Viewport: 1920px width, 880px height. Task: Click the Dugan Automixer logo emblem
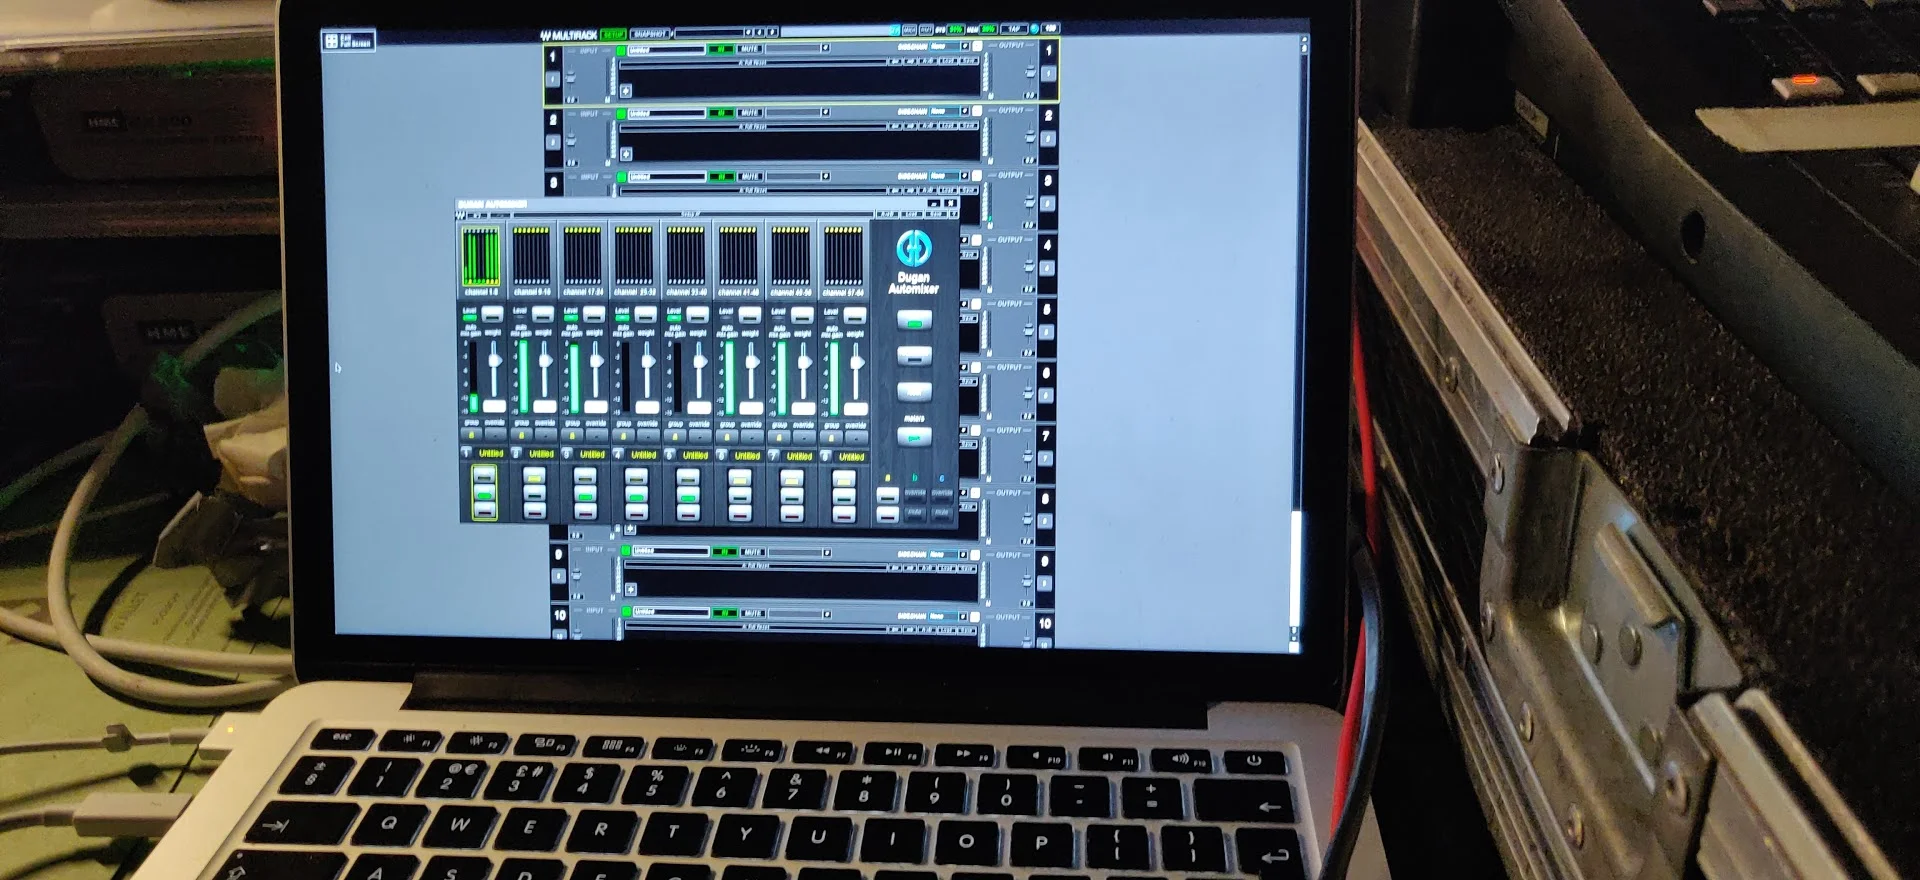pos(914,248)
